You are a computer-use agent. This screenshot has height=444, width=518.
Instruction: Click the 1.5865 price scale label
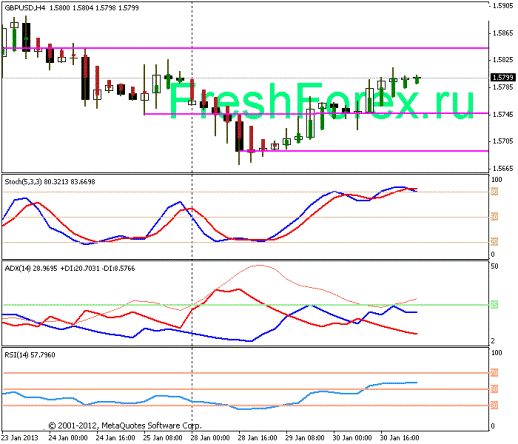point(503,33)
